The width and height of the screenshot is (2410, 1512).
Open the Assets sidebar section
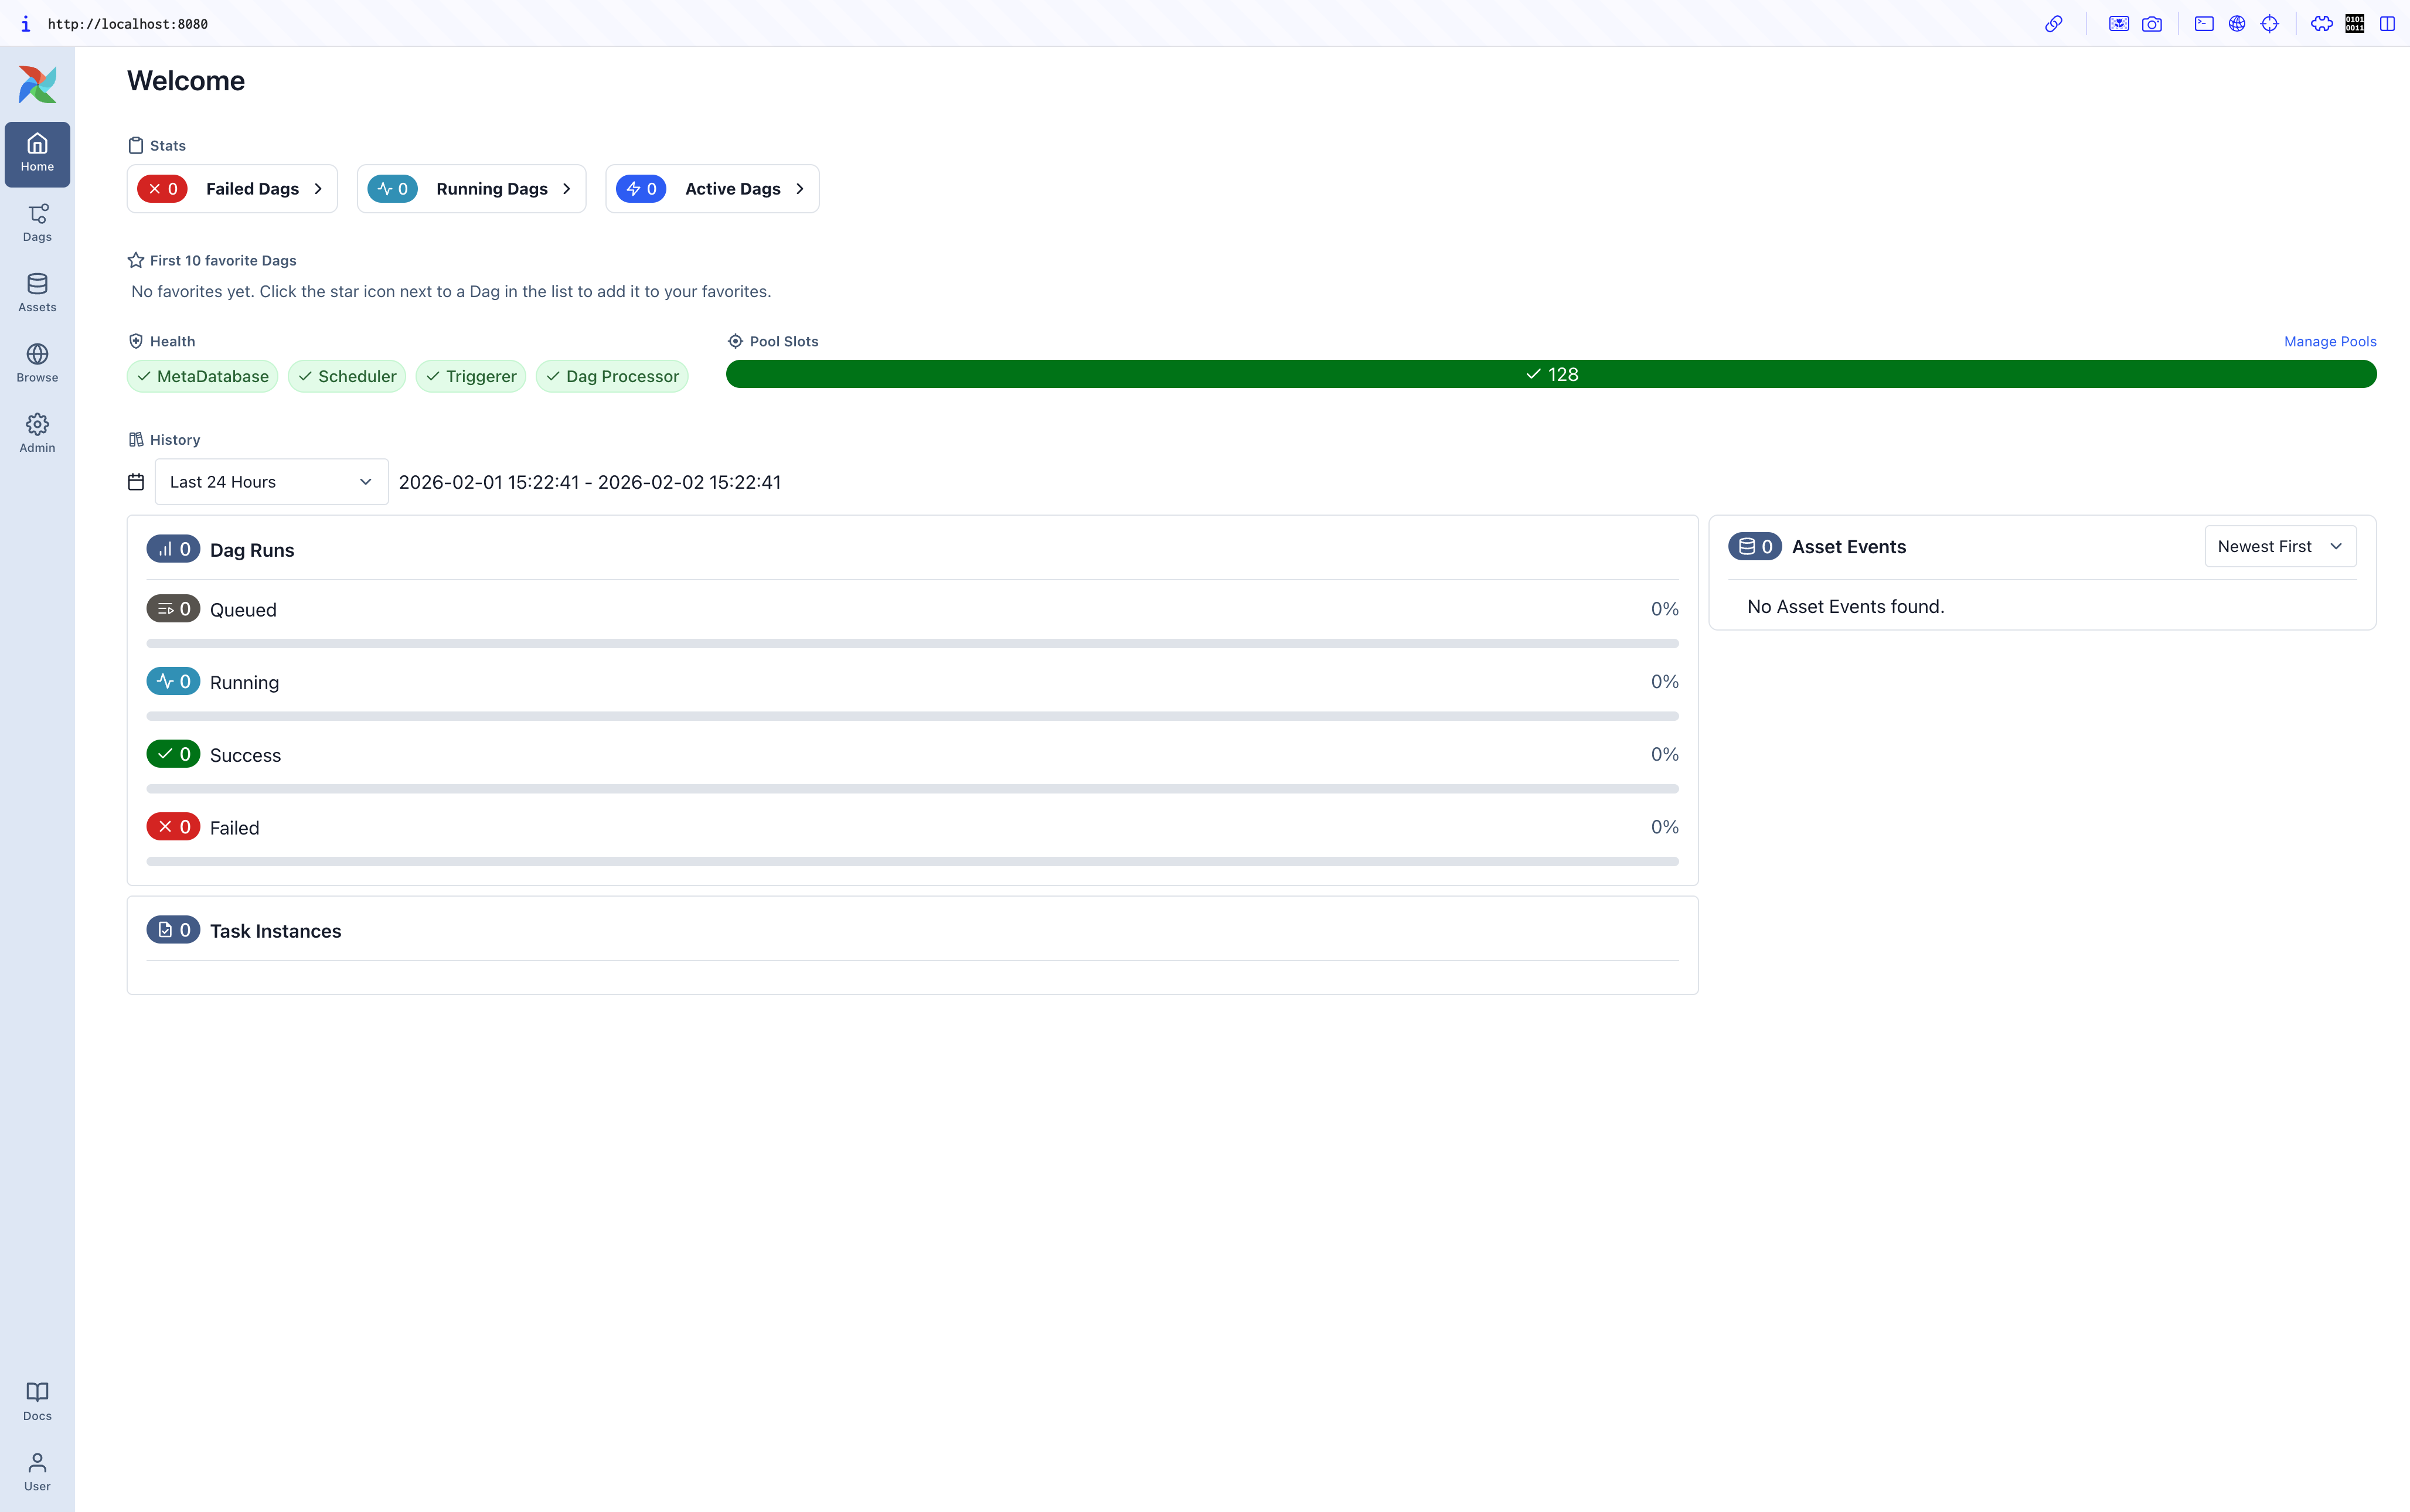pos(37,293)
